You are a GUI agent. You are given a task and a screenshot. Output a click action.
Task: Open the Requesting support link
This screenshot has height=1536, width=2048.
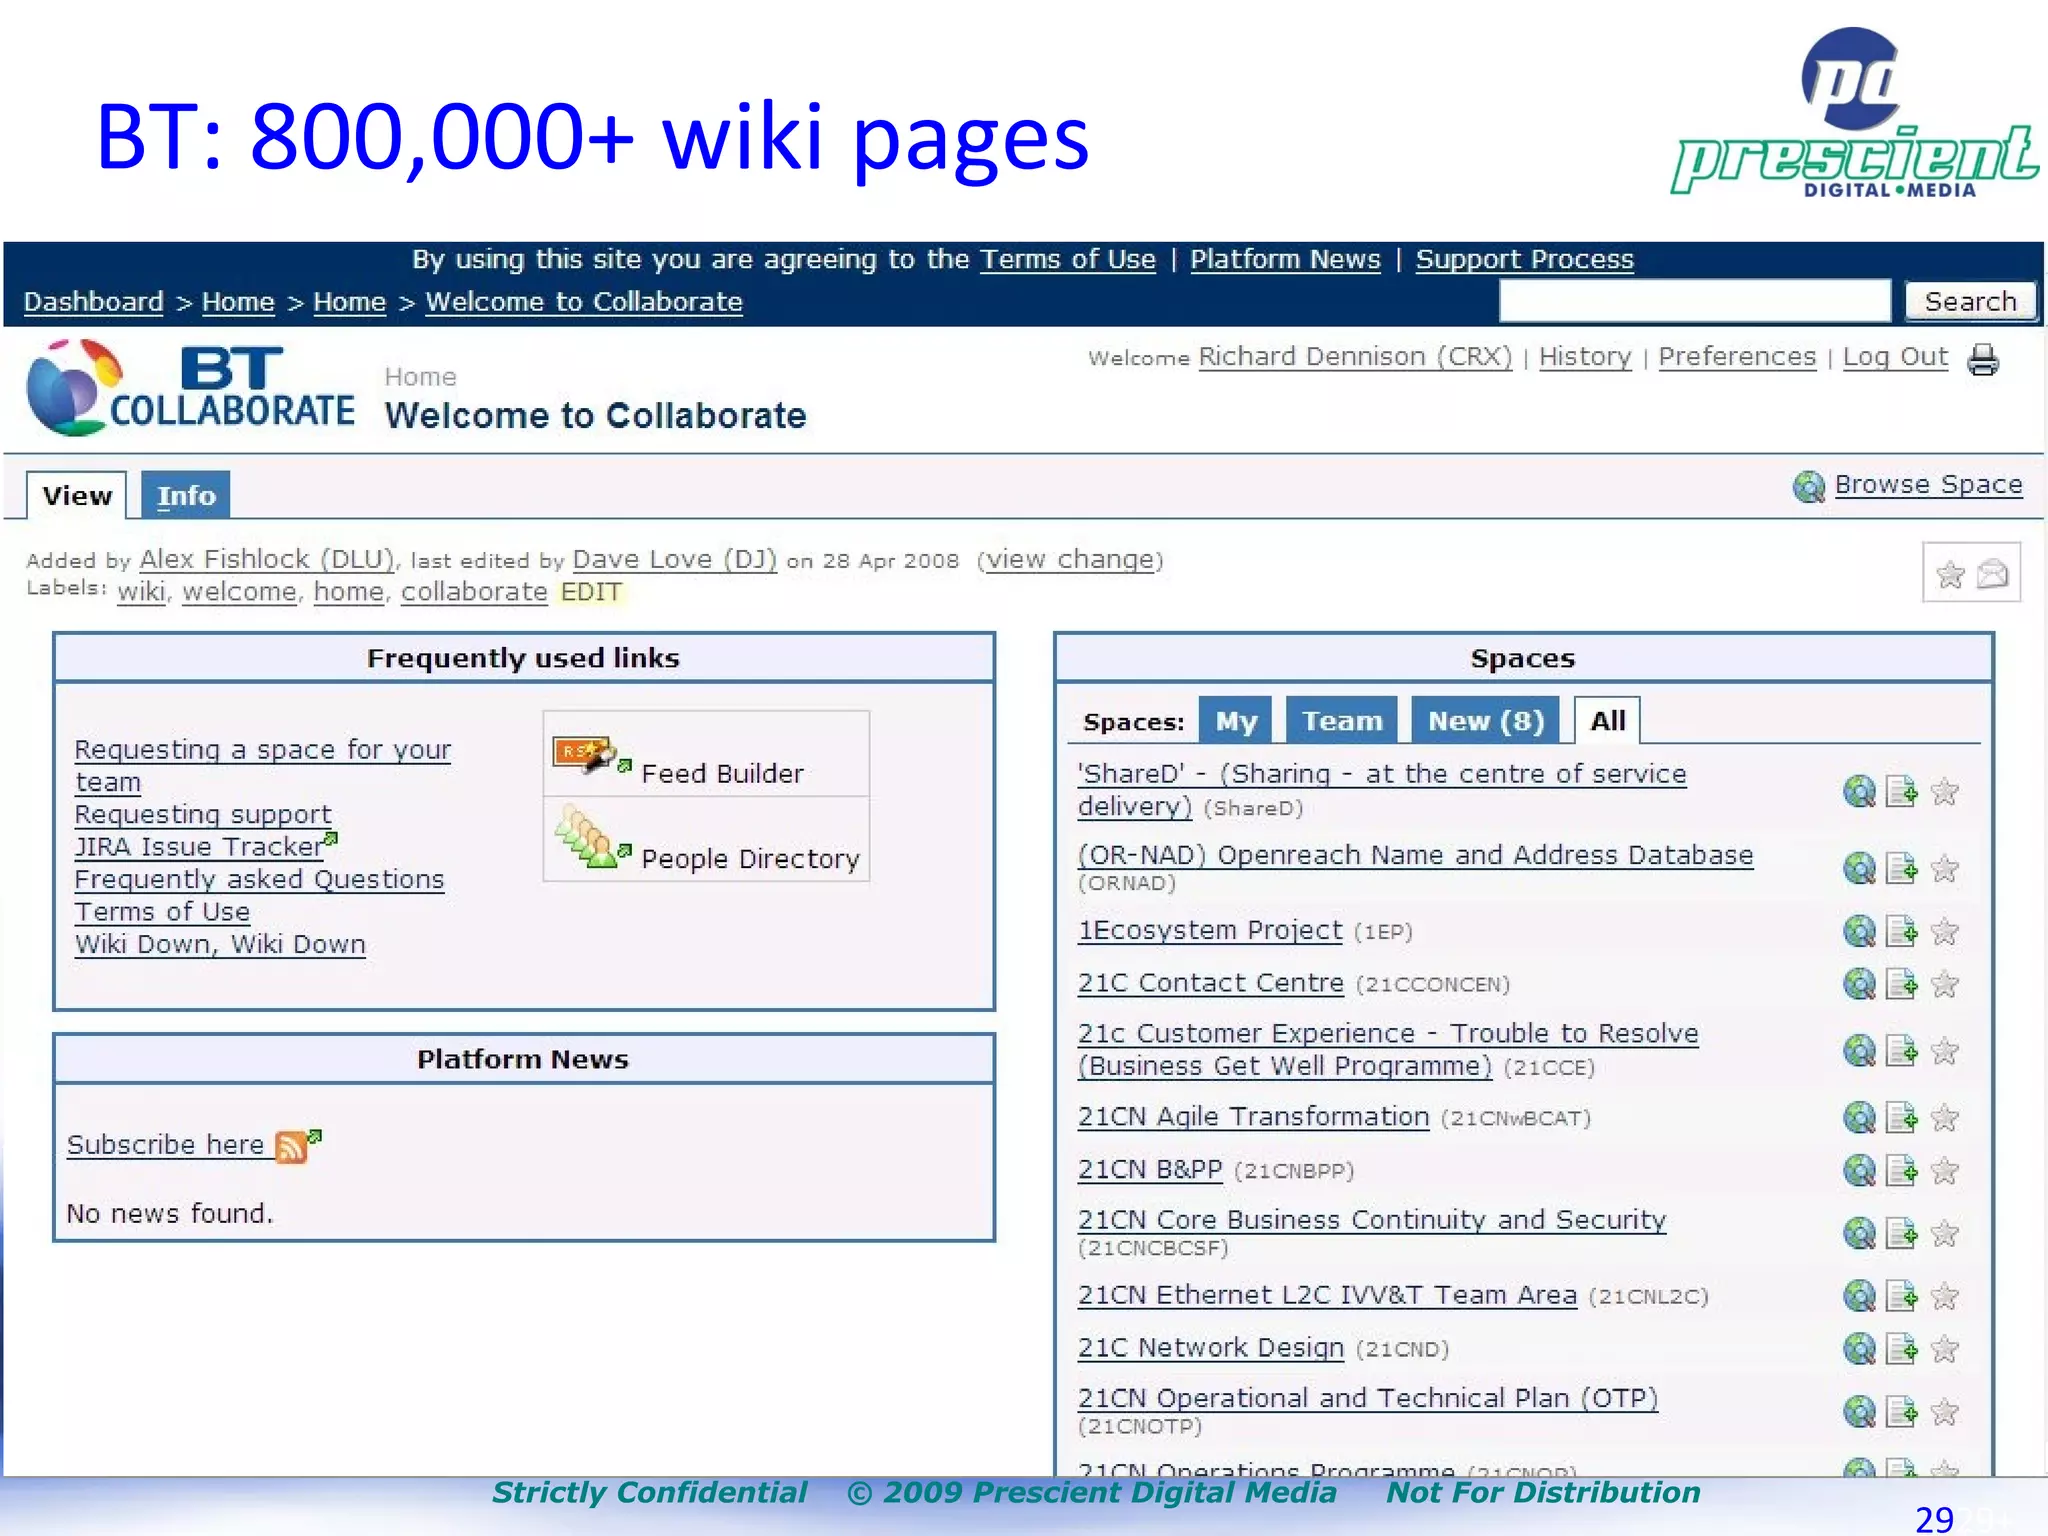(203, 814)
